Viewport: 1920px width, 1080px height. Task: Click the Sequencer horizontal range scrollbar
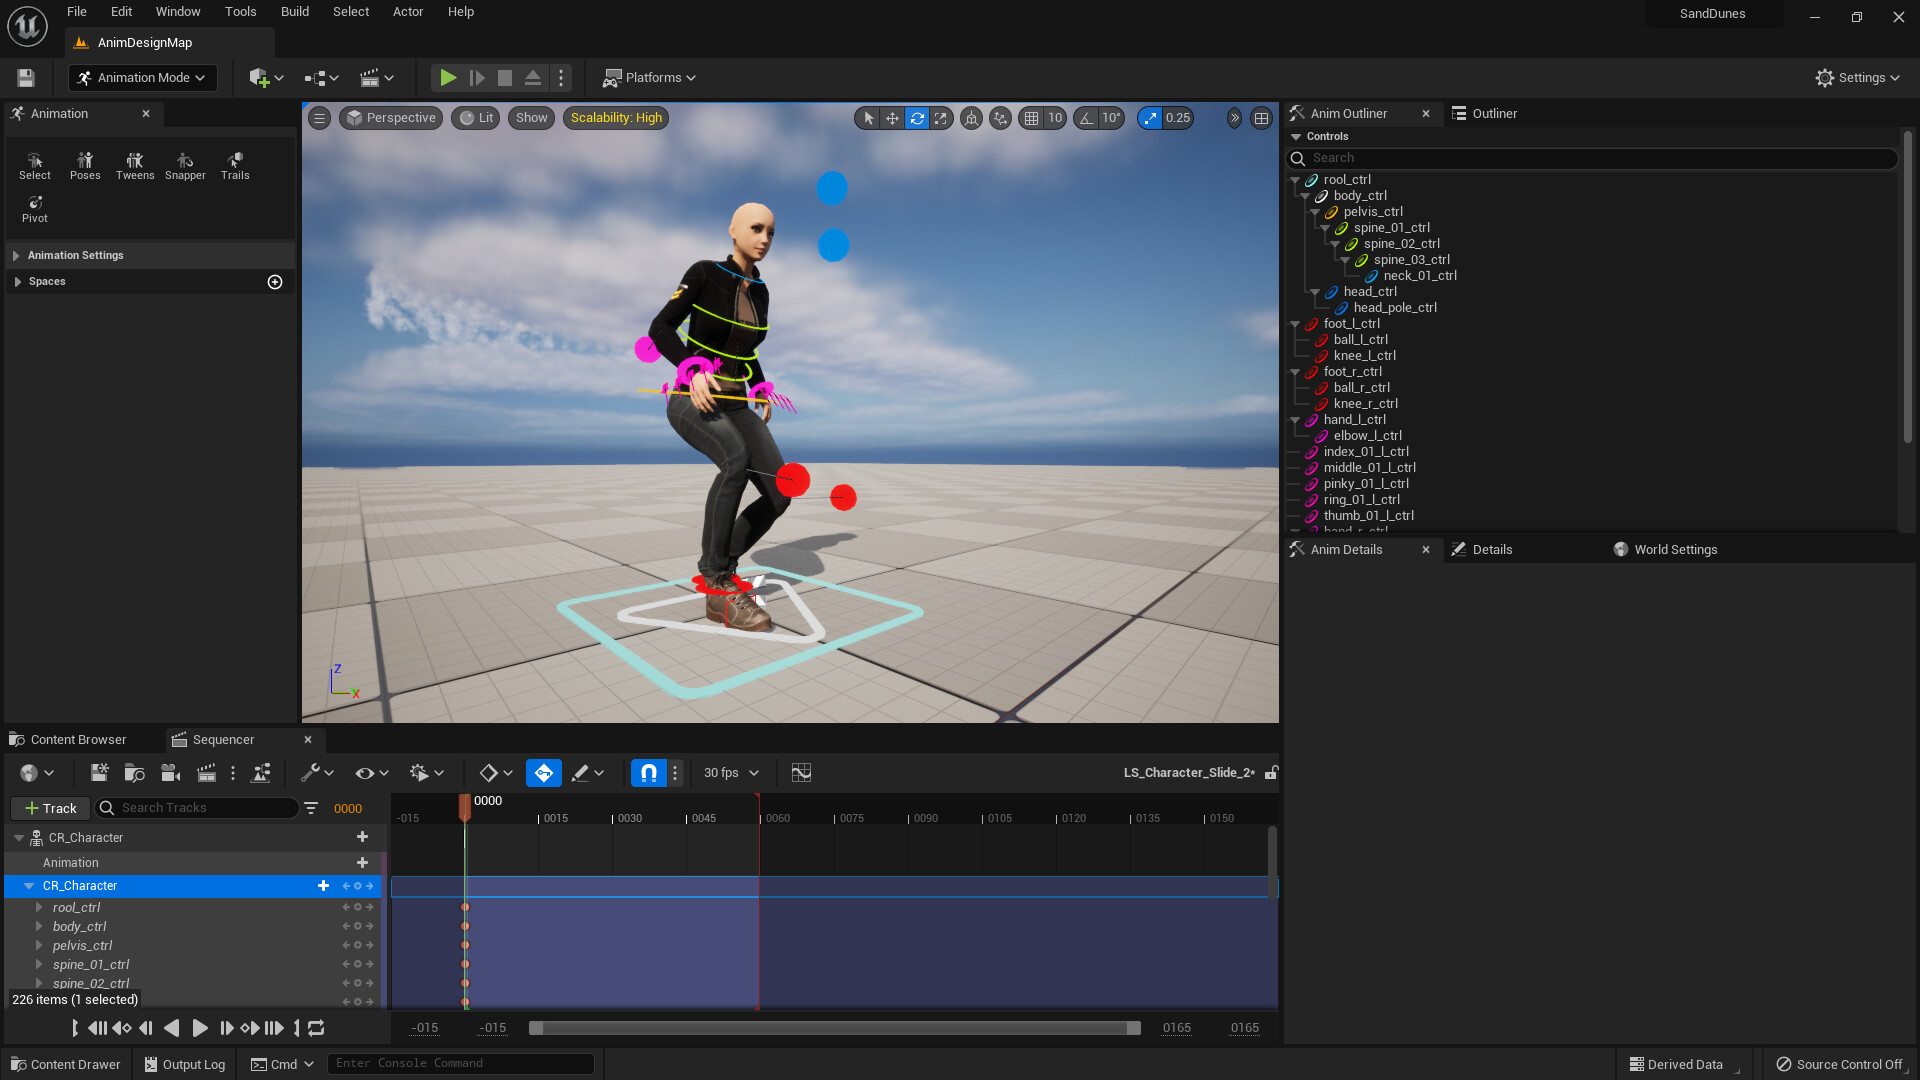point(834,1028)
